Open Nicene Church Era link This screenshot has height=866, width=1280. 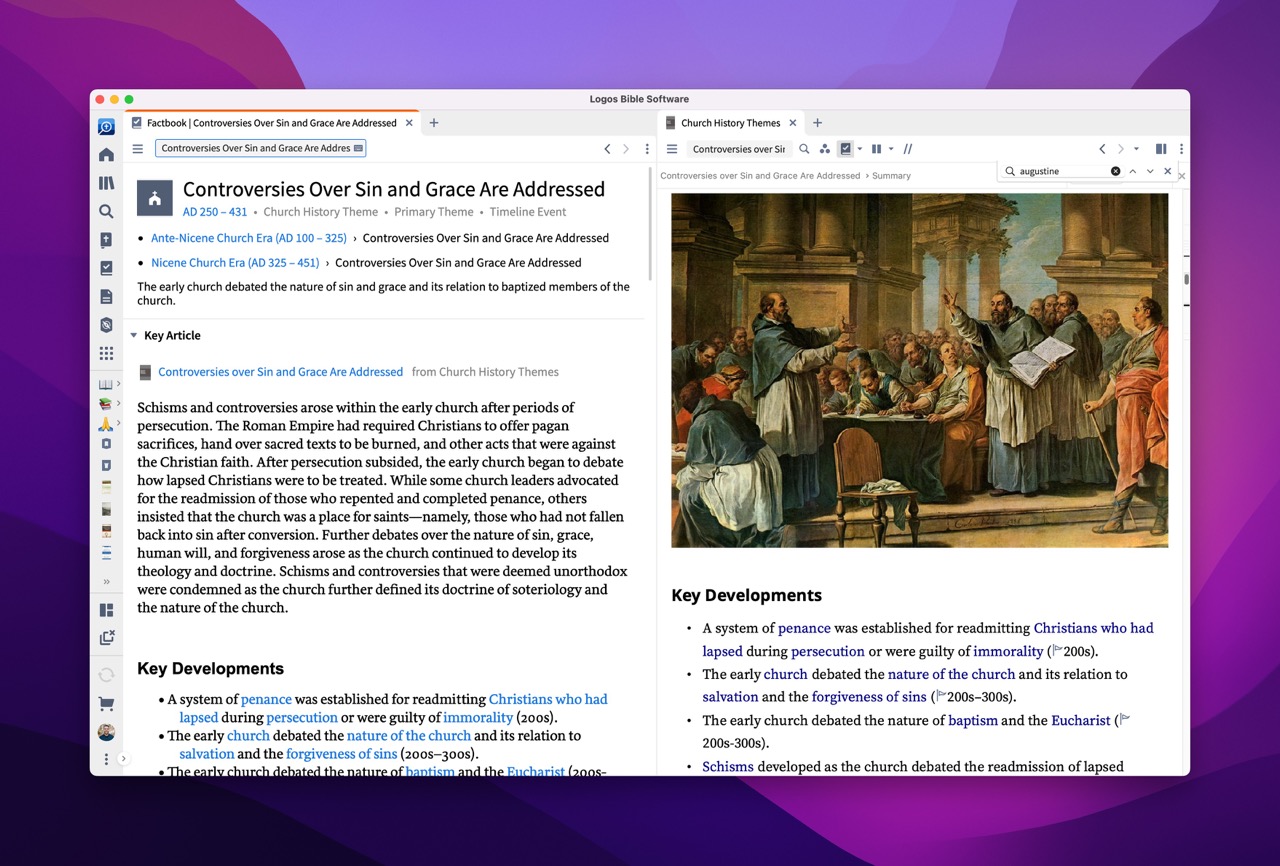click(235, 263)
